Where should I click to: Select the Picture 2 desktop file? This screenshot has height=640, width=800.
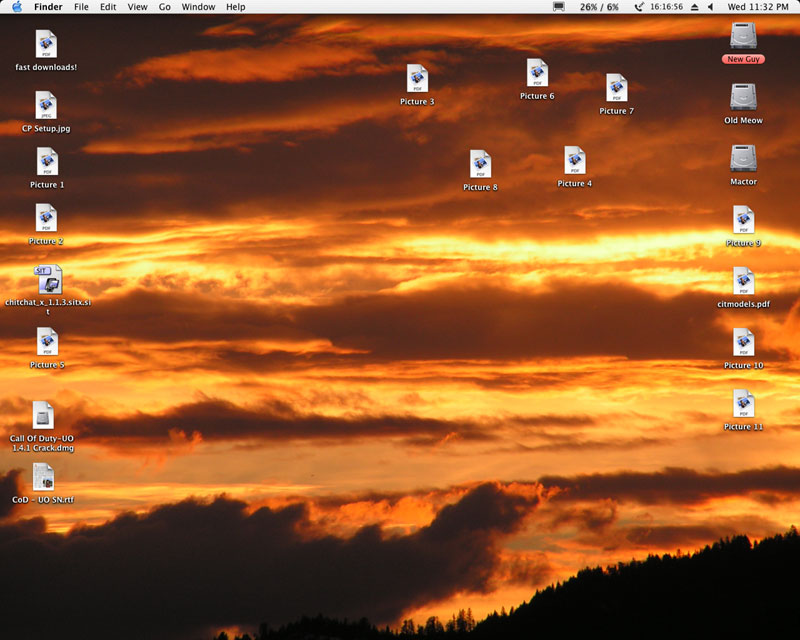pyautogui.click(x=46, y=217)
